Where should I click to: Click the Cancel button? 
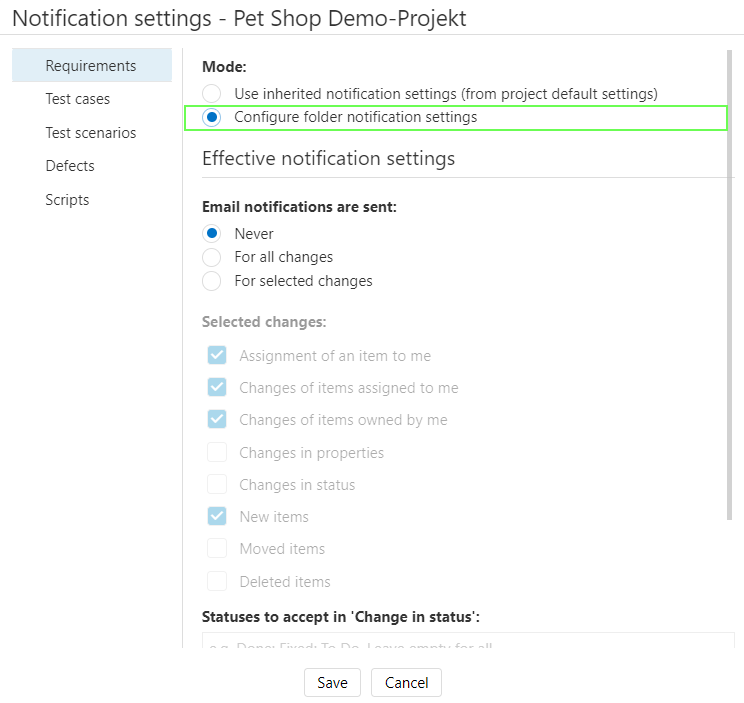click(406, 683)
